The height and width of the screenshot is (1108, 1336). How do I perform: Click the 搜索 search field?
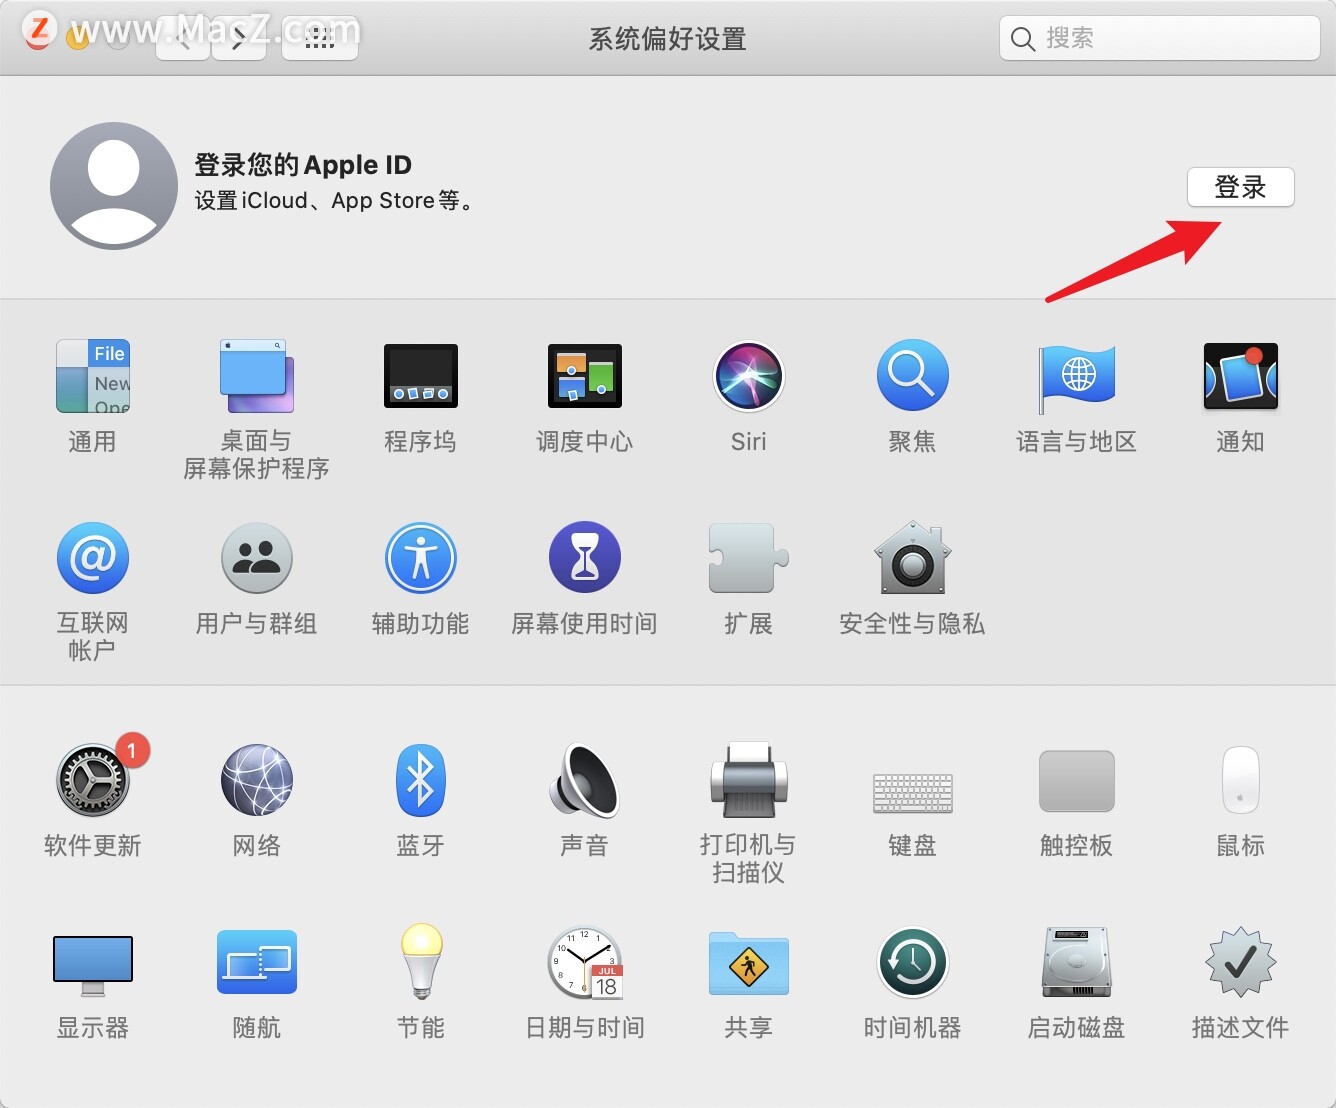click(1160, 39)
